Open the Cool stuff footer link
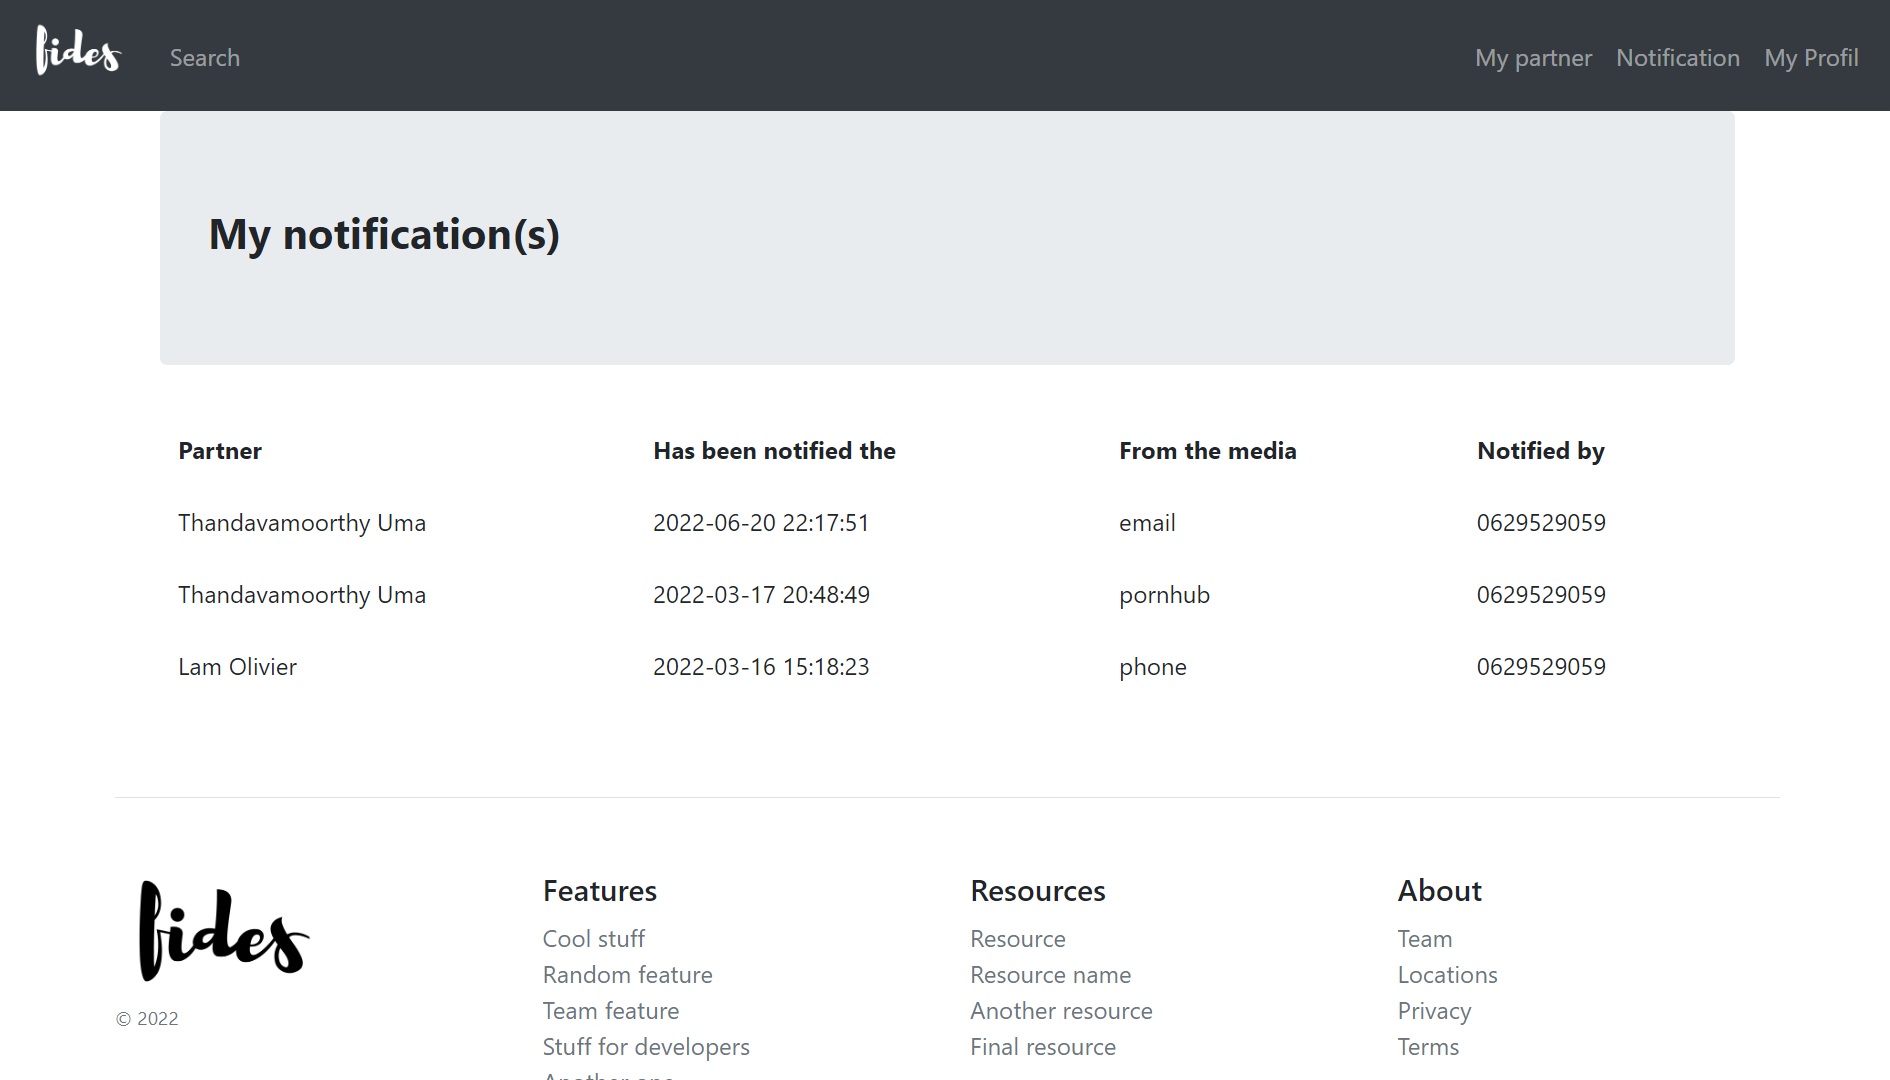 (593, 939)
